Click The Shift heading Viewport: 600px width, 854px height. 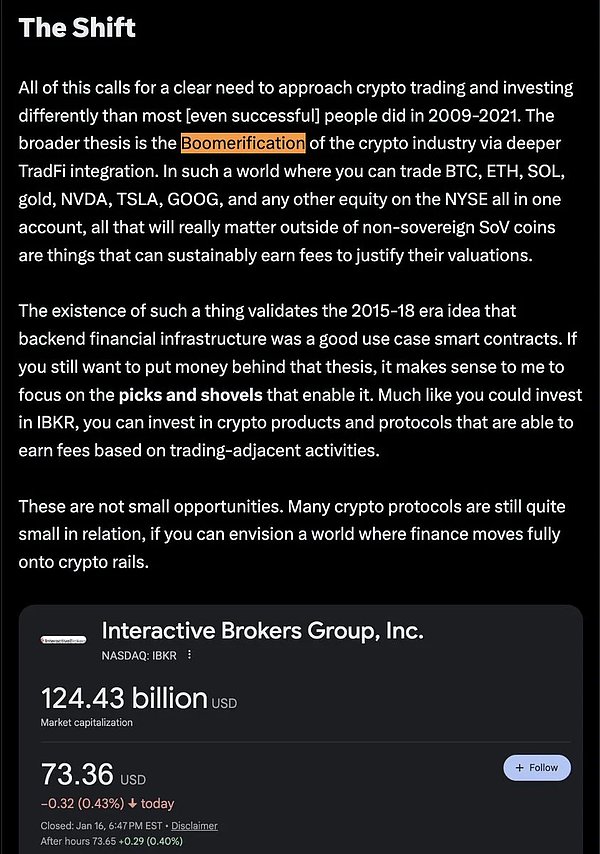pos(77,28)
